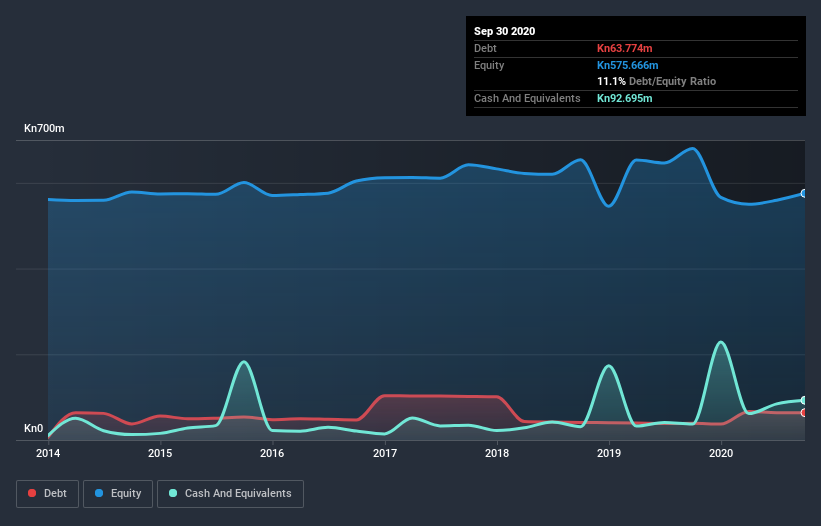Click the Equity row label in the tooltip

(489, 65)
